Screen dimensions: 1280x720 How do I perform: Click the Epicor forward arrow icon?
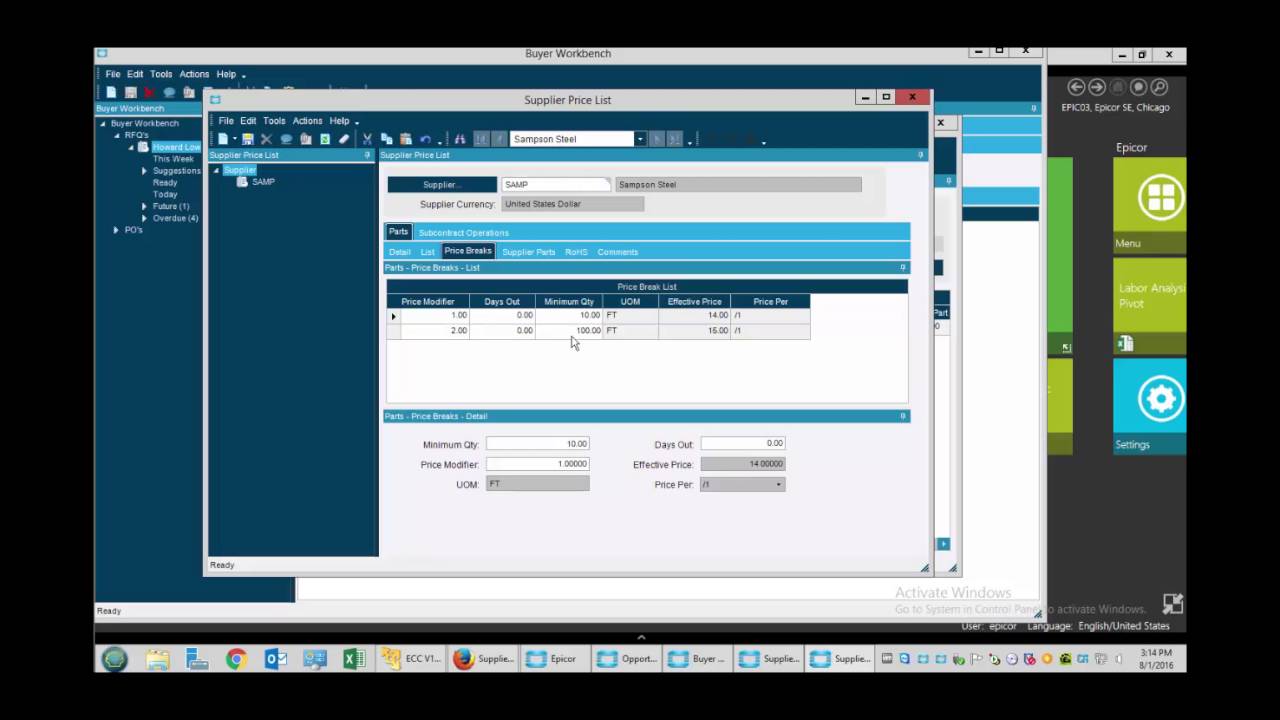pos(1097,87)
